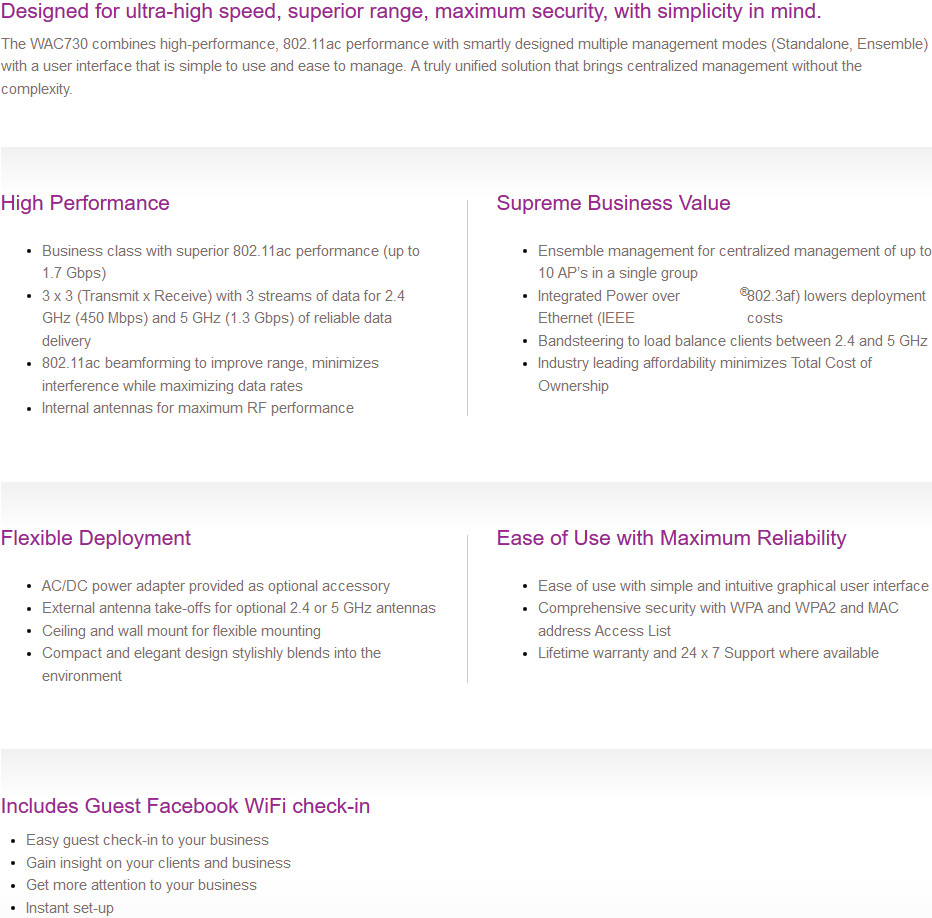The height and width of the screenshot is (918, 932).
Task: Click the main 'Designed for ultra-high speed' title
Action: tap(411, 11)
